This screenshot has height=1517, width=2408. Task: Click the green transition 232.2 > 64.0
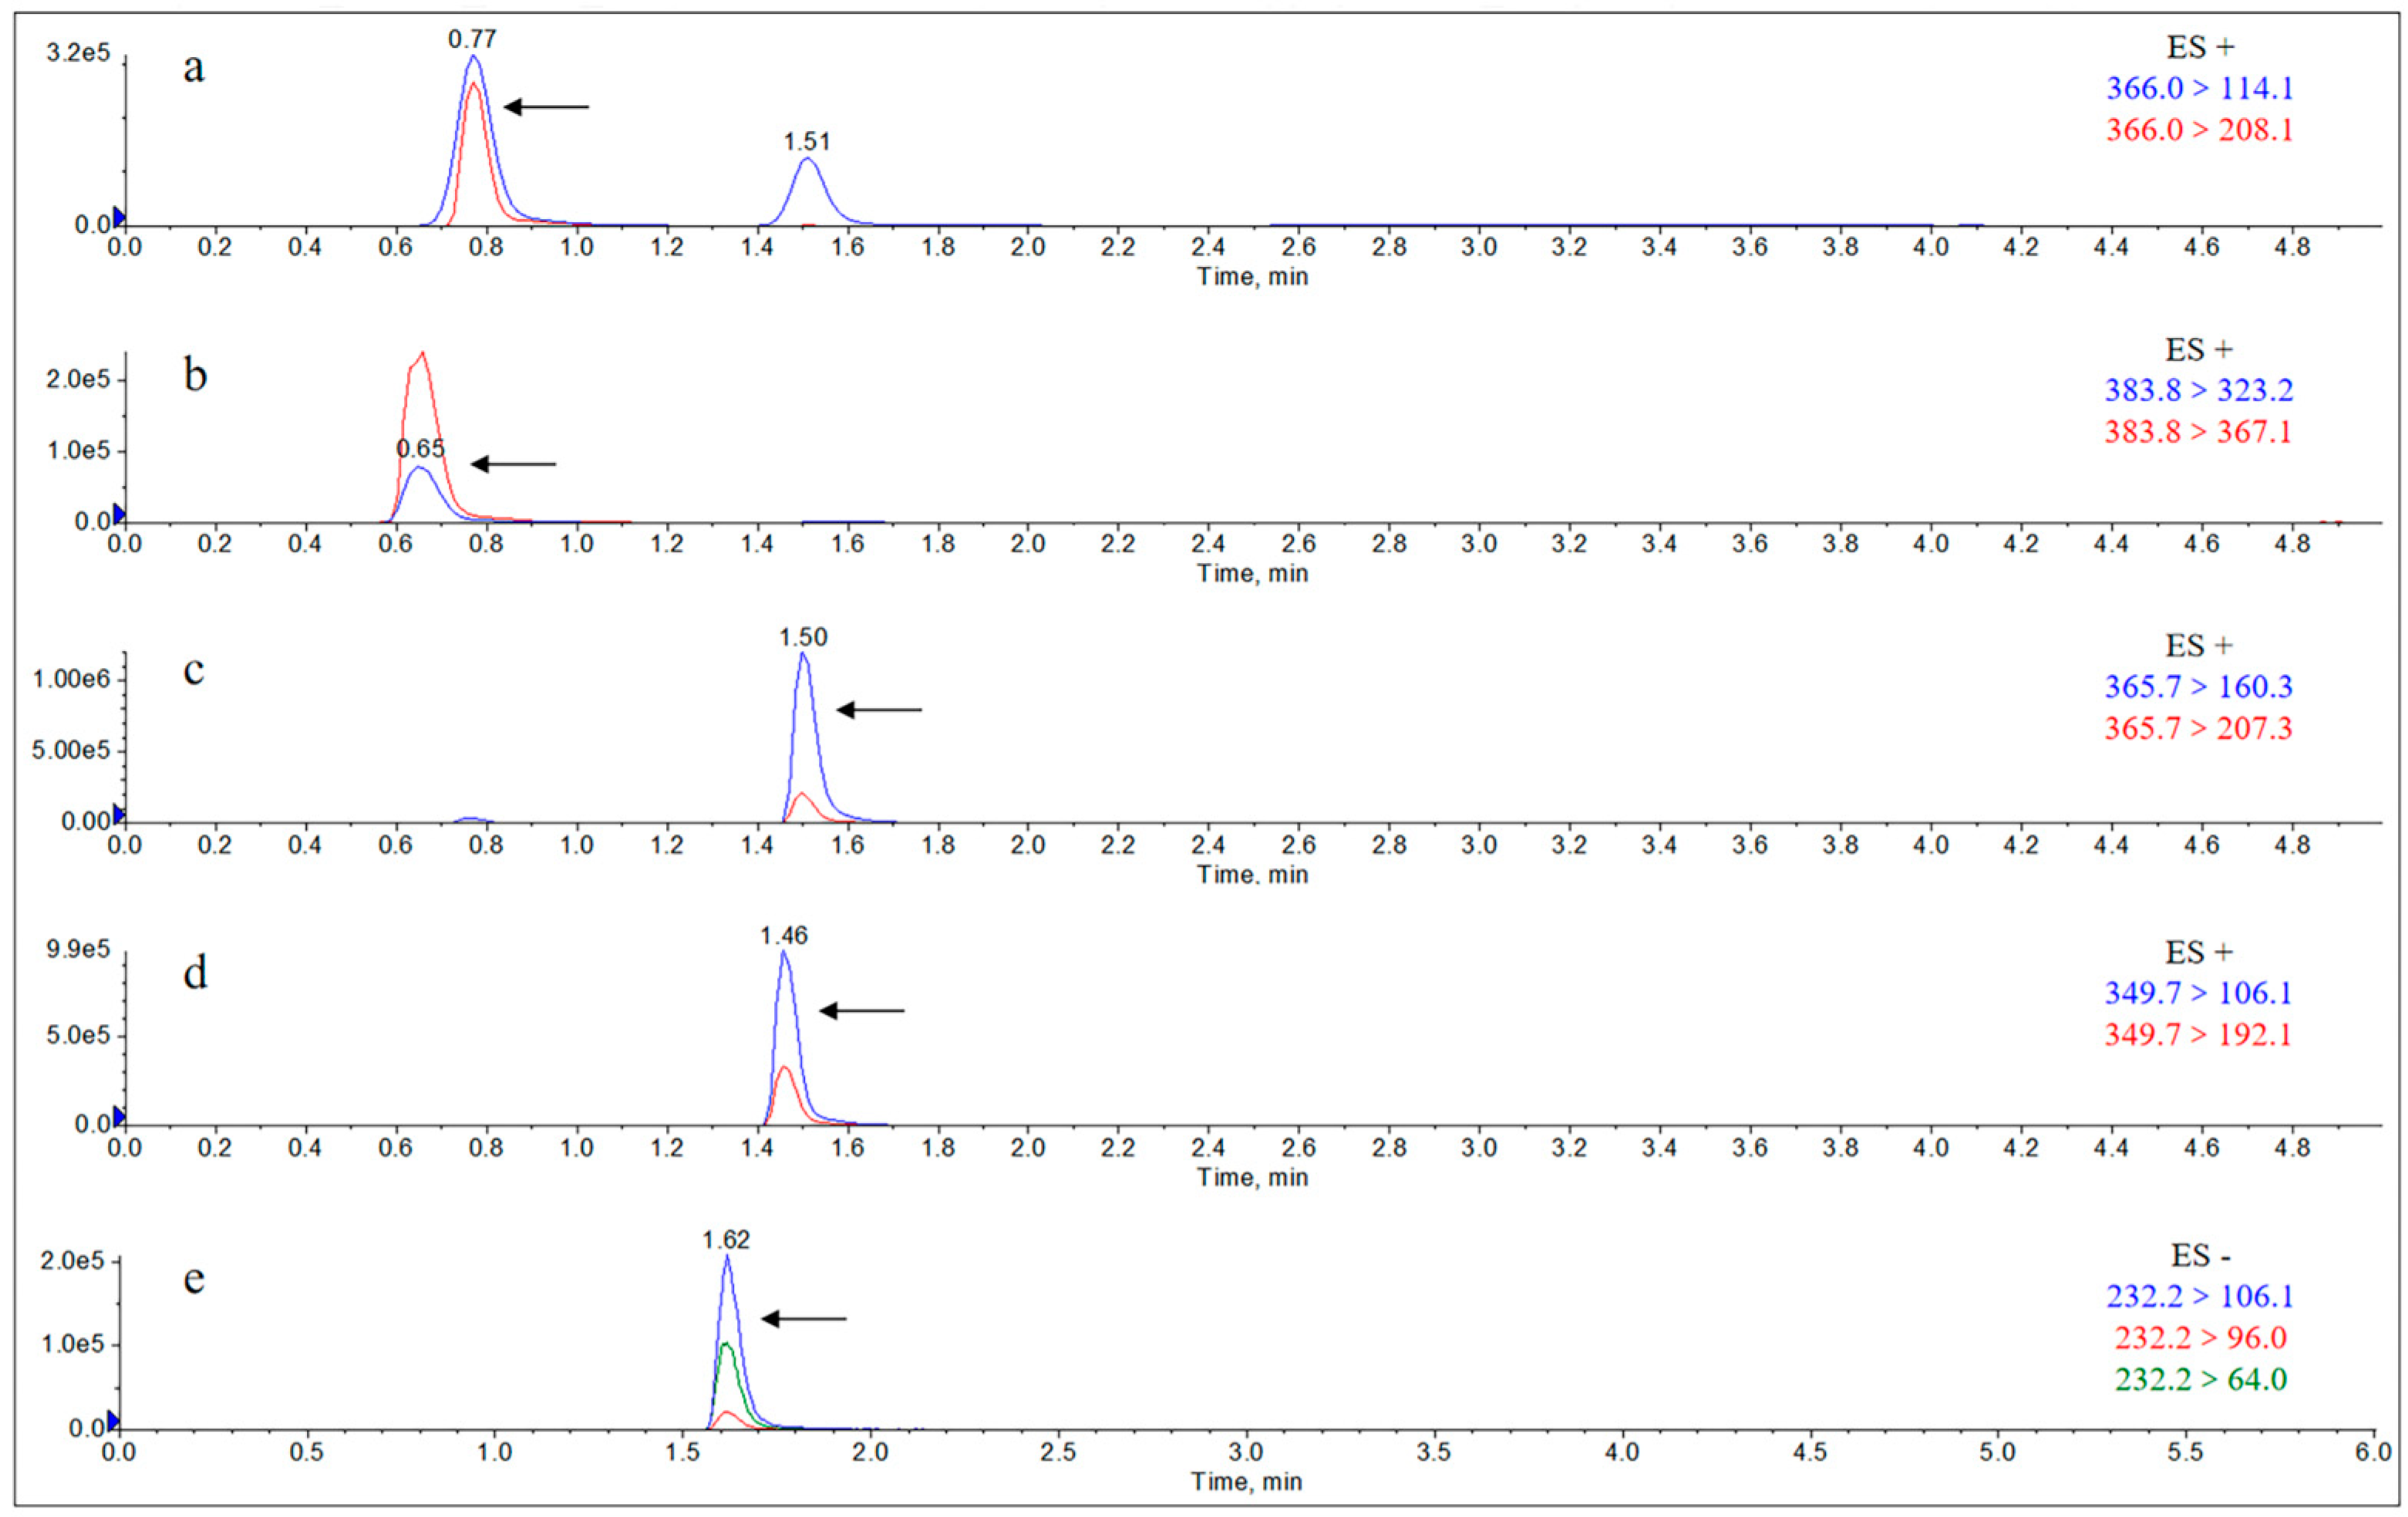2201,1380
